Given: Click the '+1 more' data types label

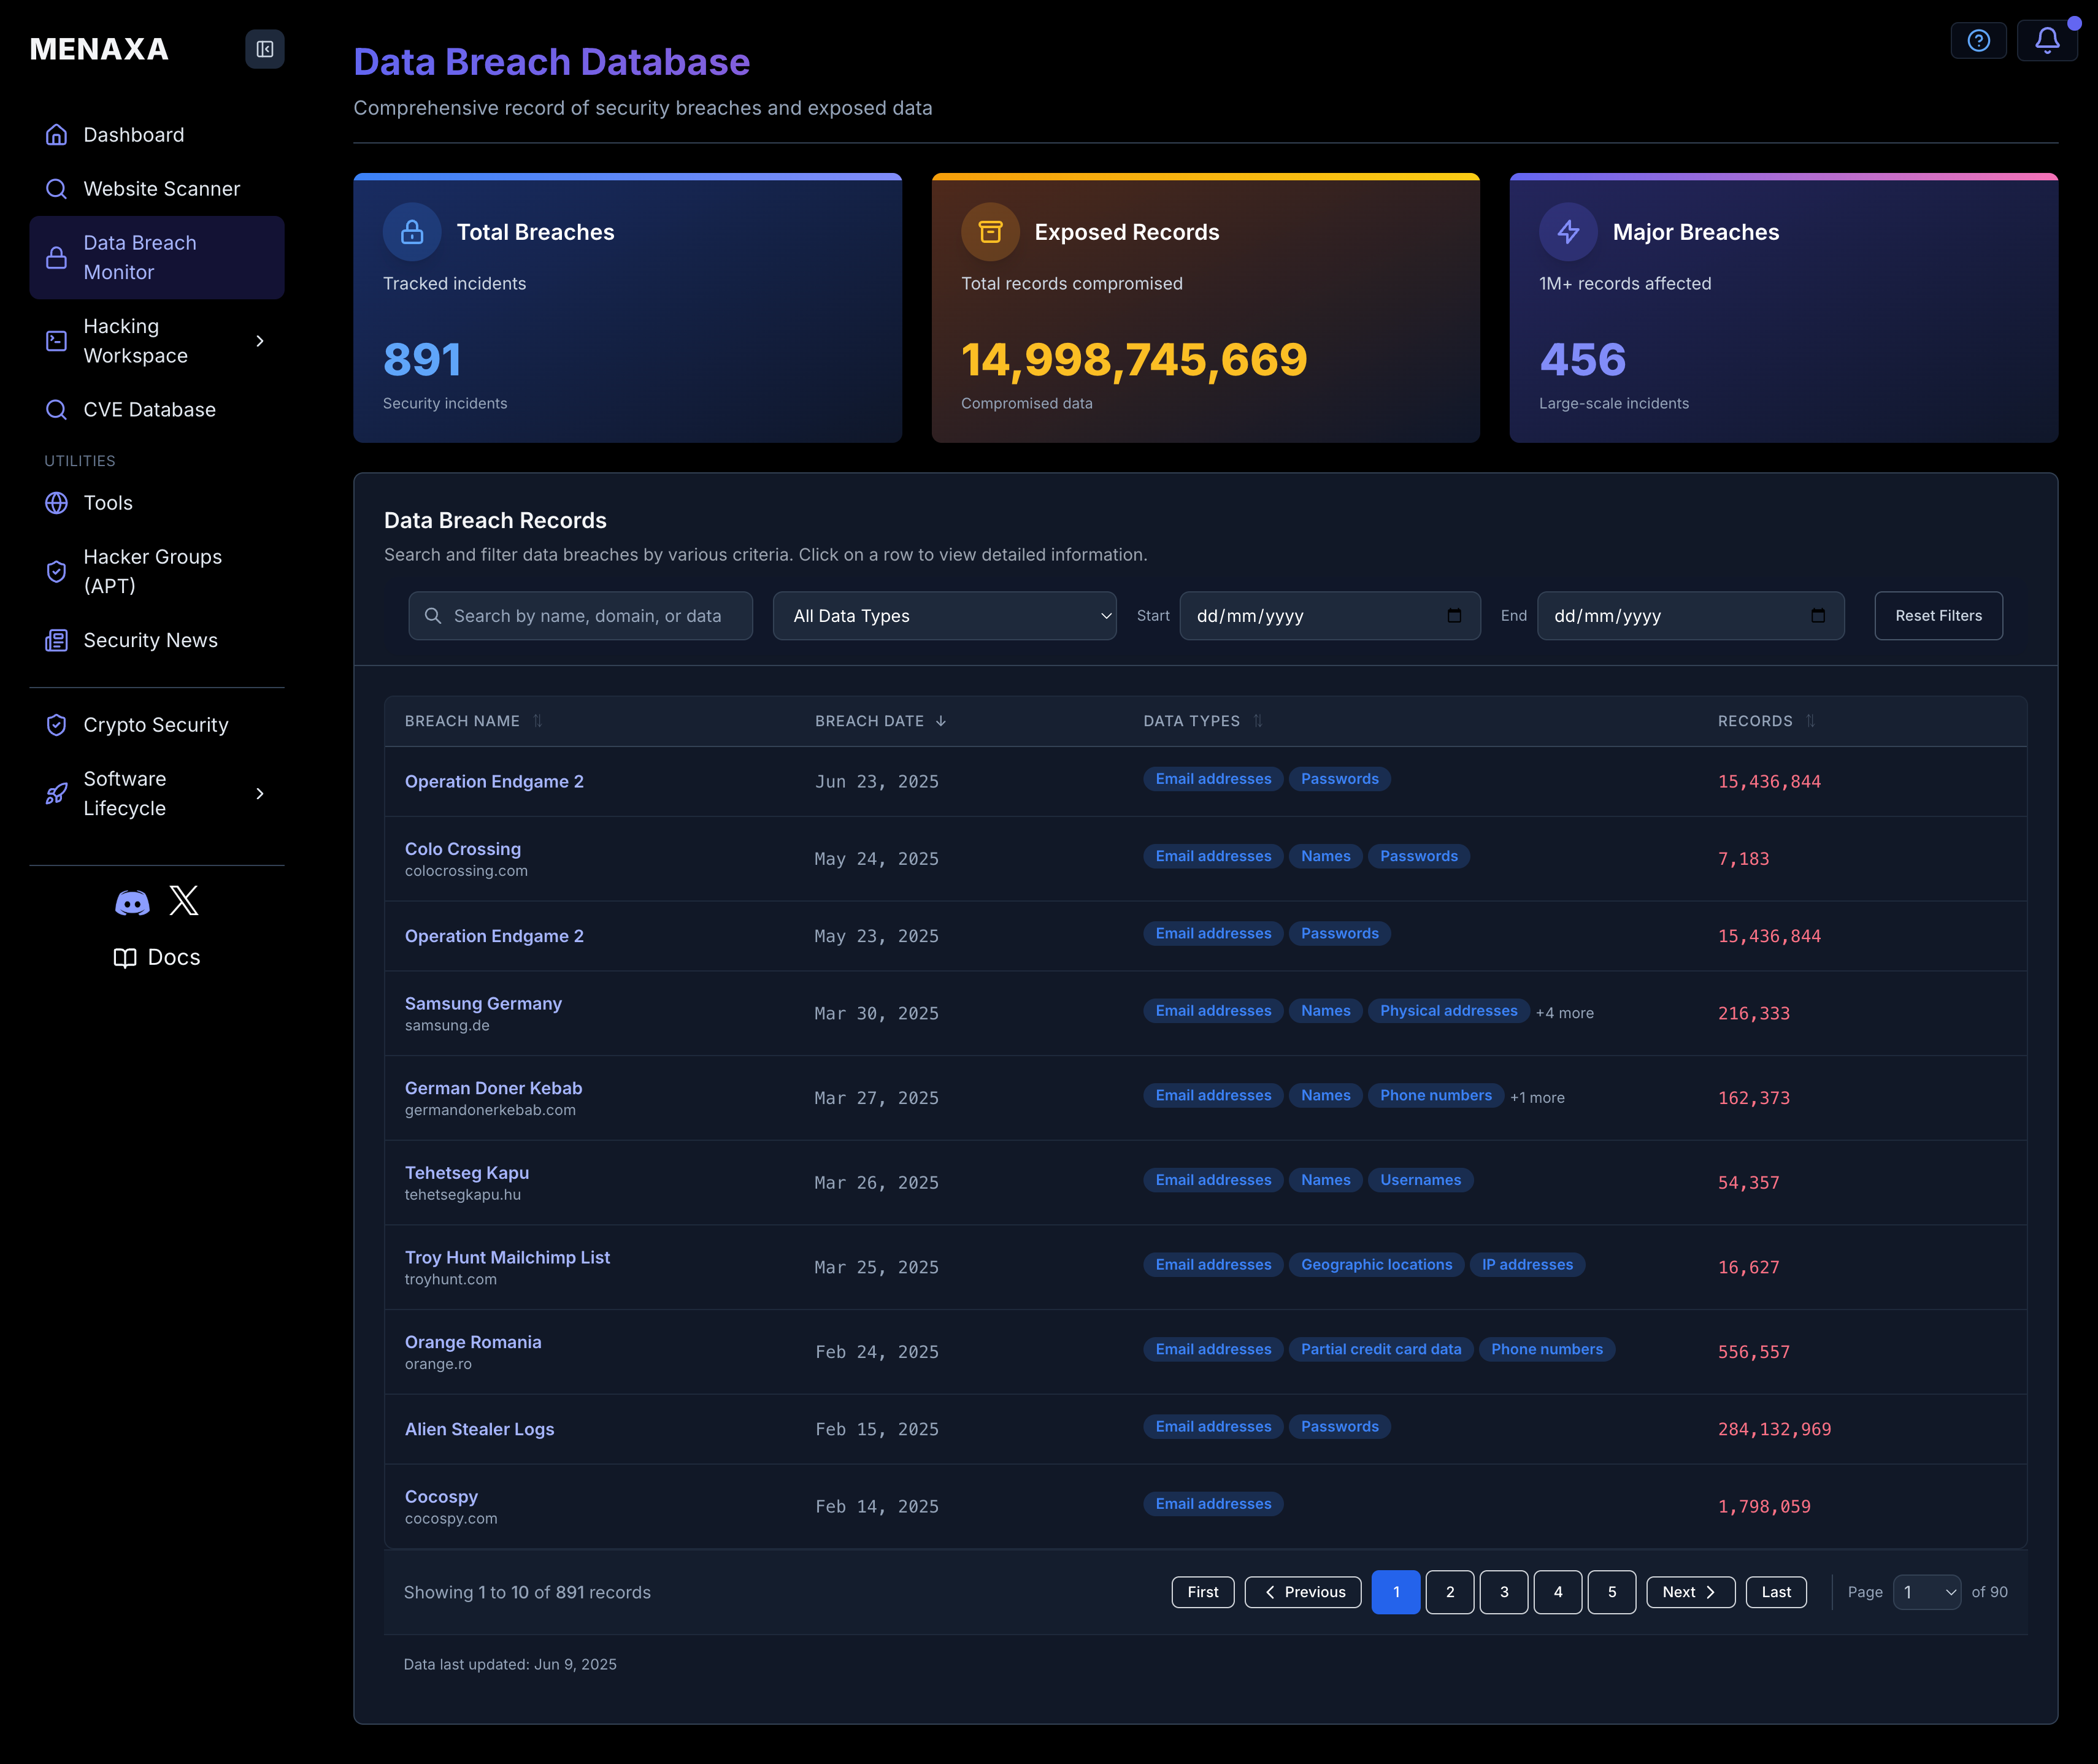Looking at the screenshot, I should point(1538,1098).
